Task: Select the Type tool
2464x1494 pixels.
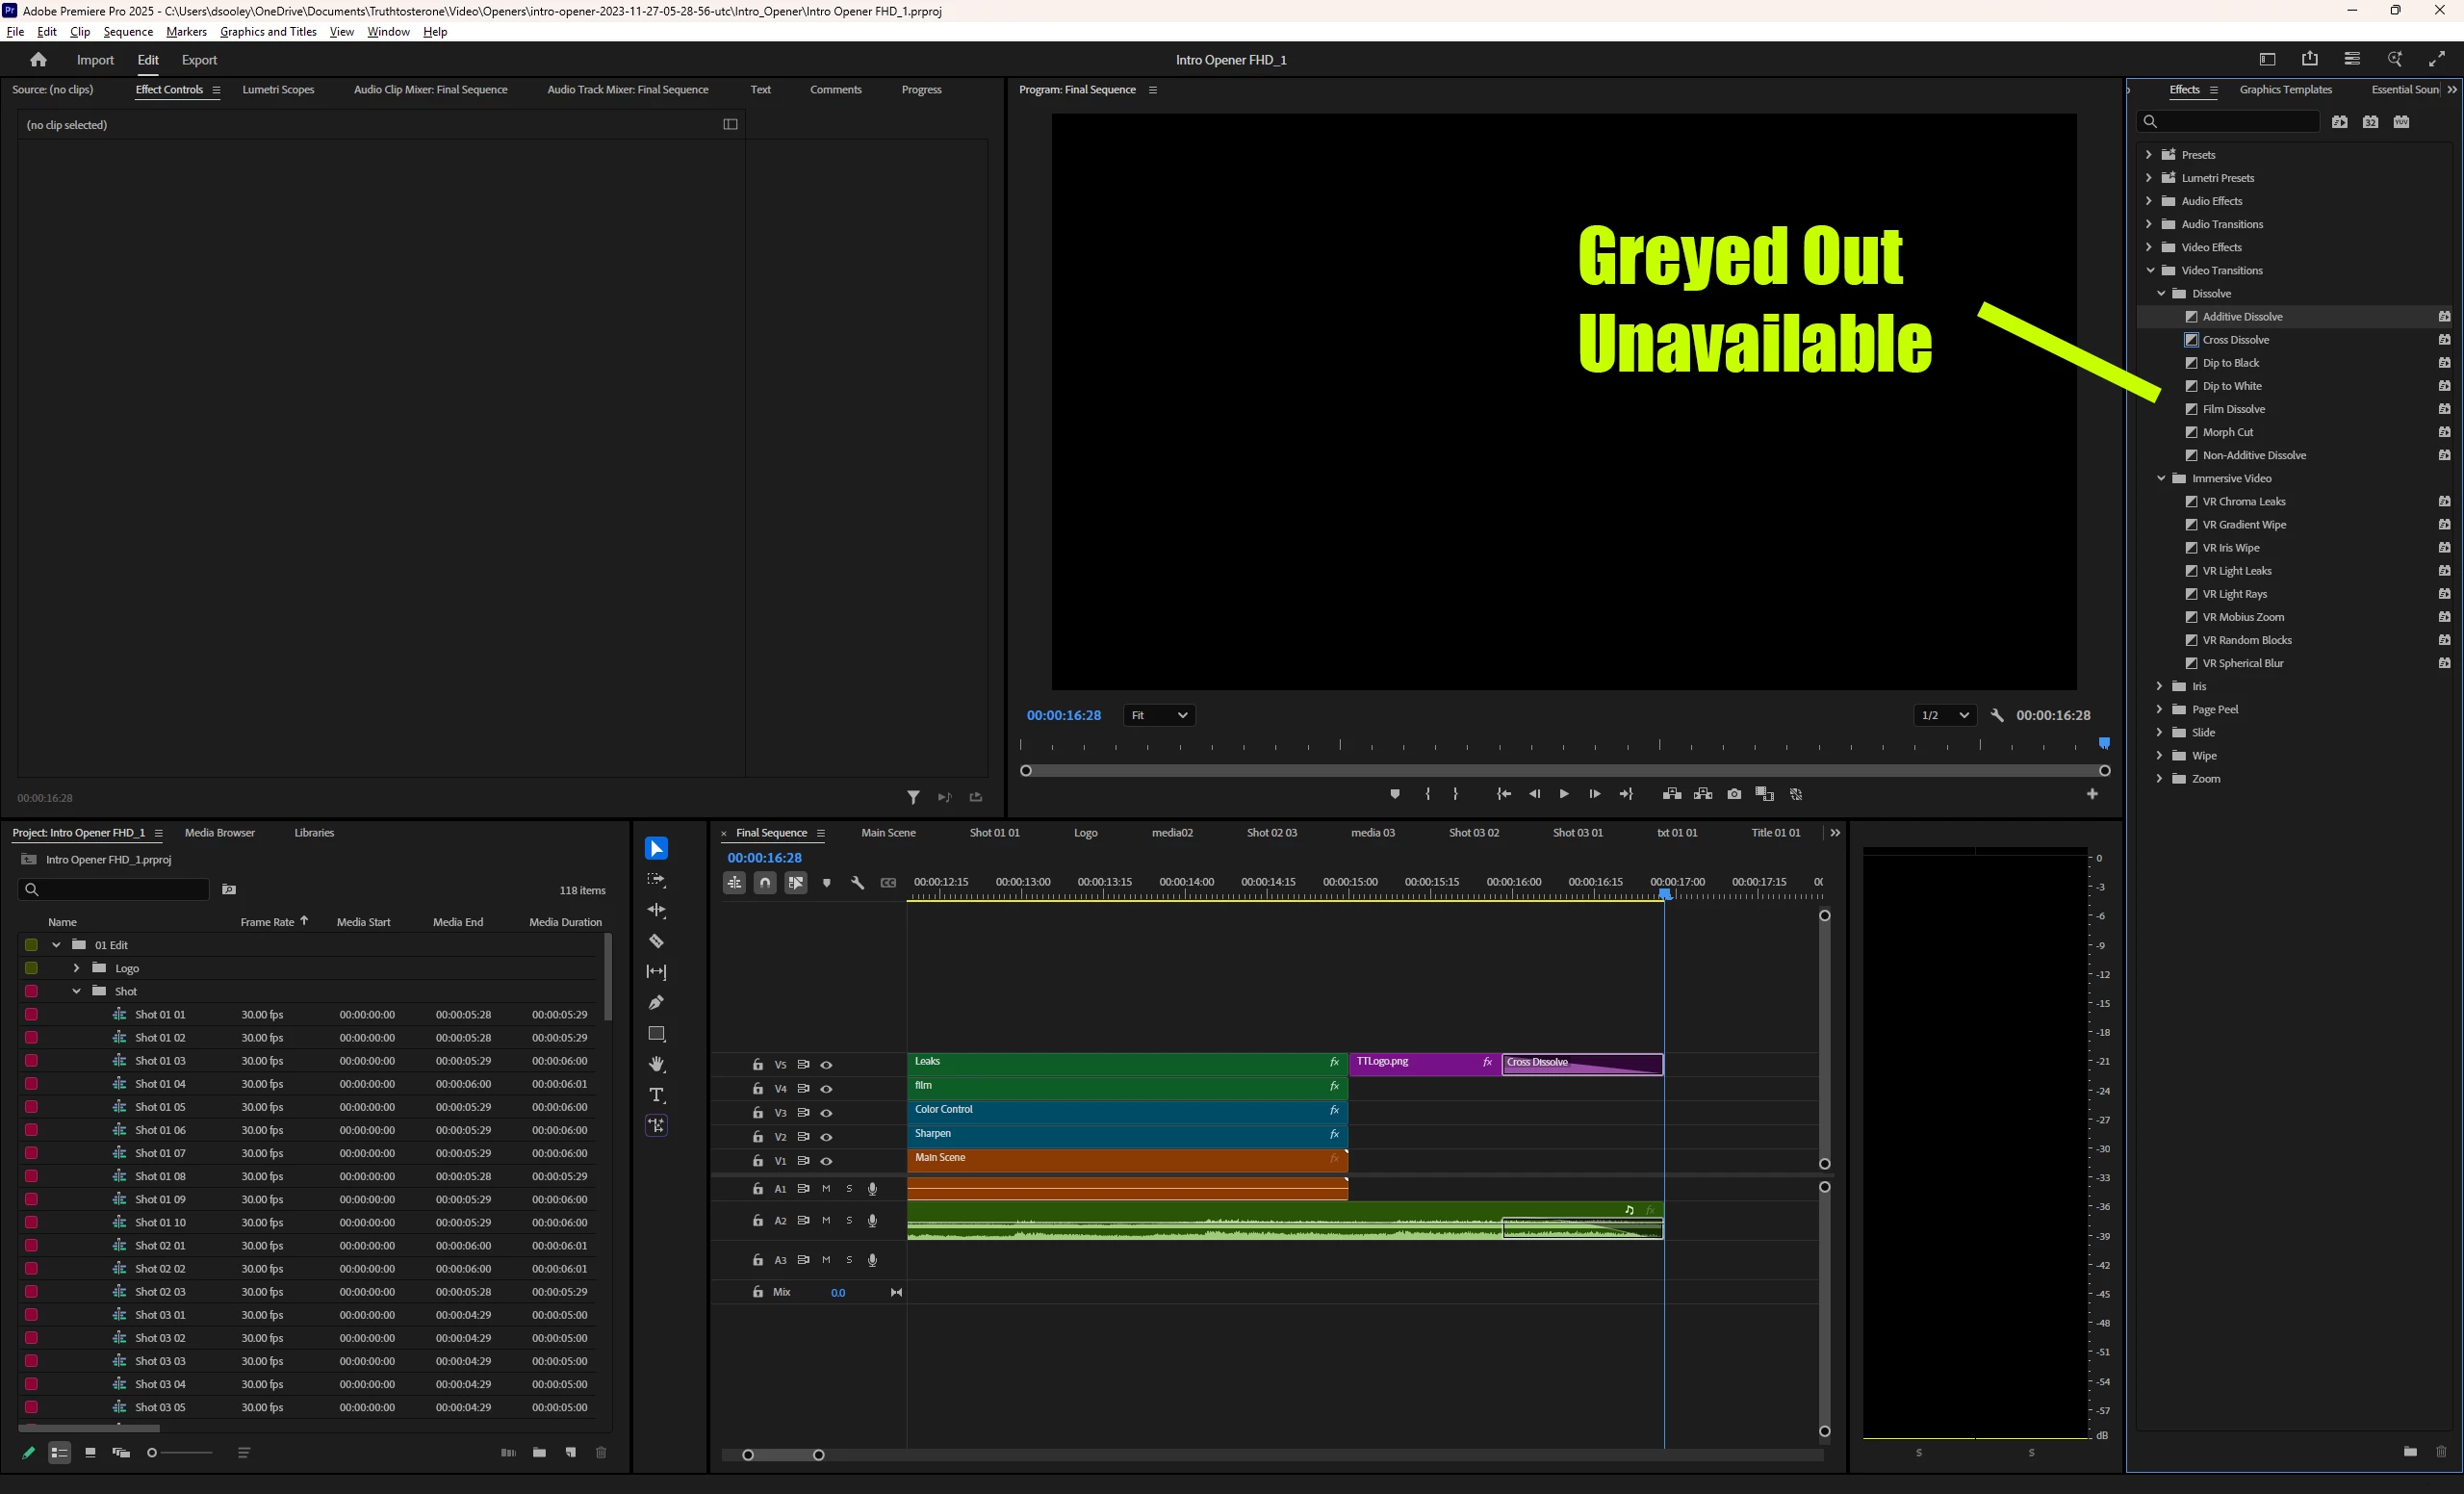Action: (x=656, y=1095)
